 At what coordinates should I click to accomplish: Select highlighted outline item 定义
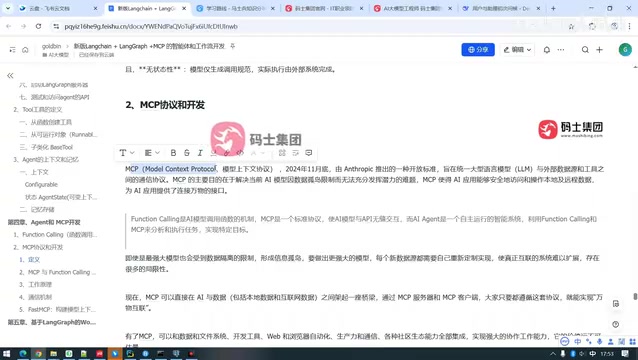(29, 260)
